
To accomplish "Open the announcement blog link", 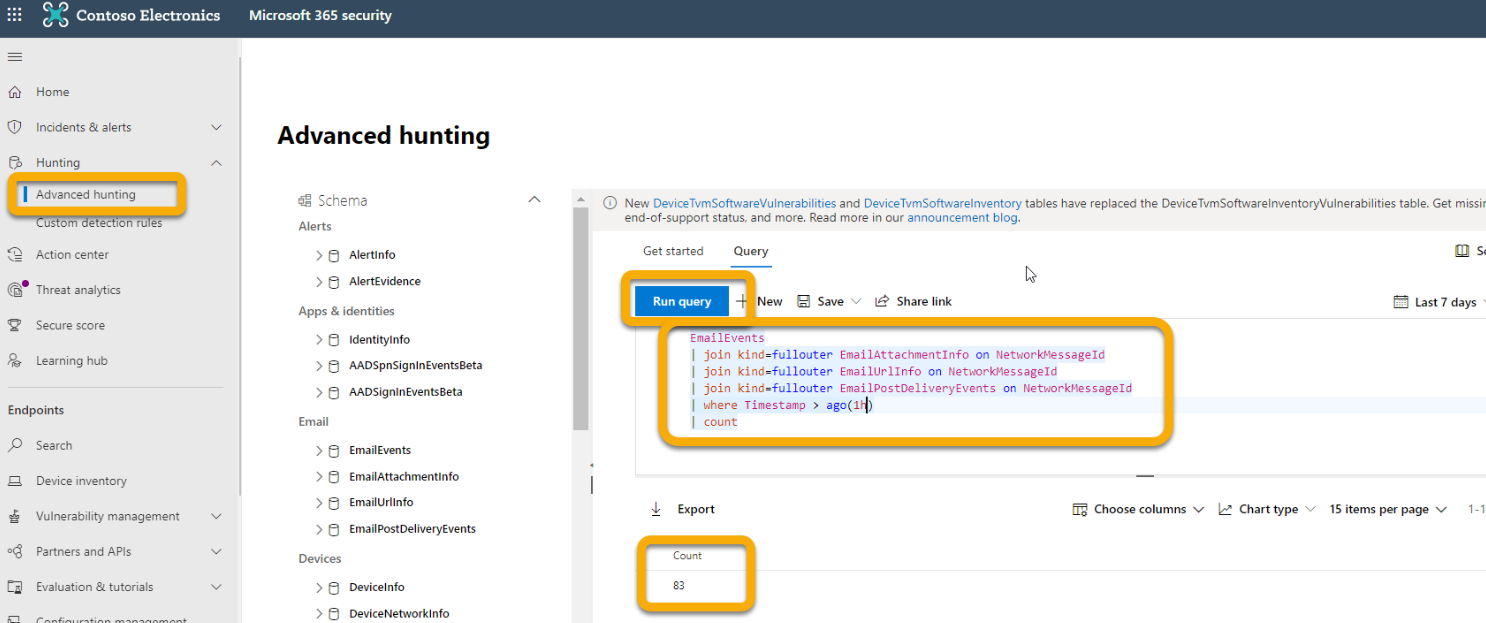I will pyautogui.click(x=962, y=218).
